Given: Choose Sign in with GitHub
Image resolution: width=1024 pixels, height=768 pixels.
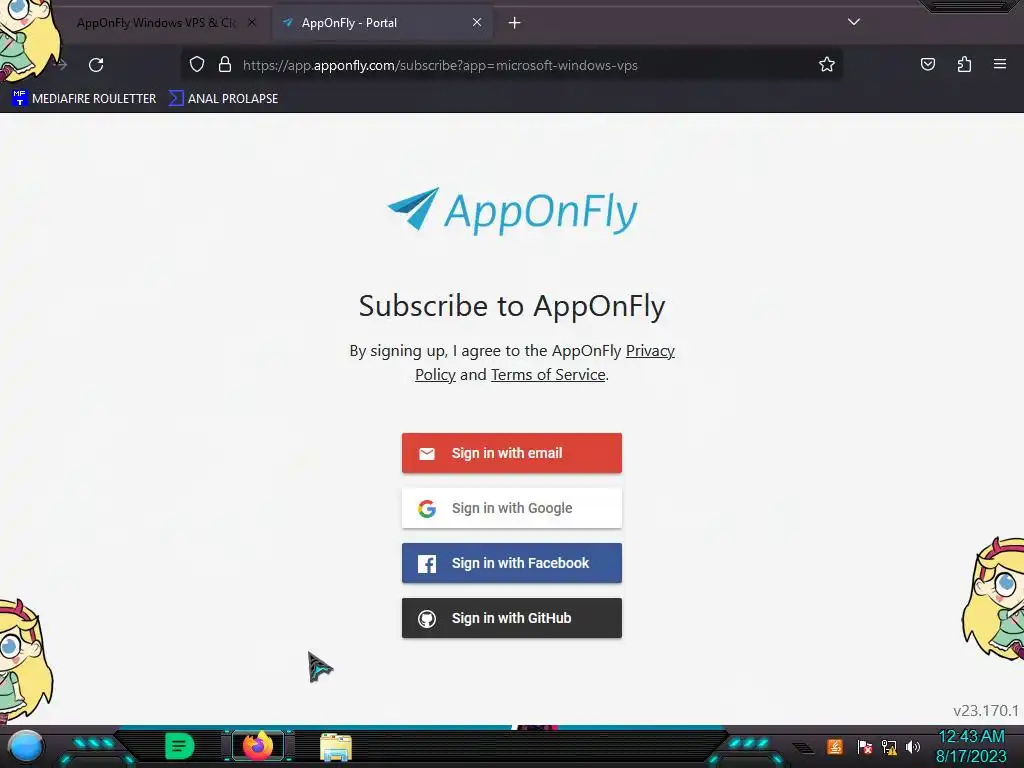Looking at the screenshot, I should tap(512, 618).
